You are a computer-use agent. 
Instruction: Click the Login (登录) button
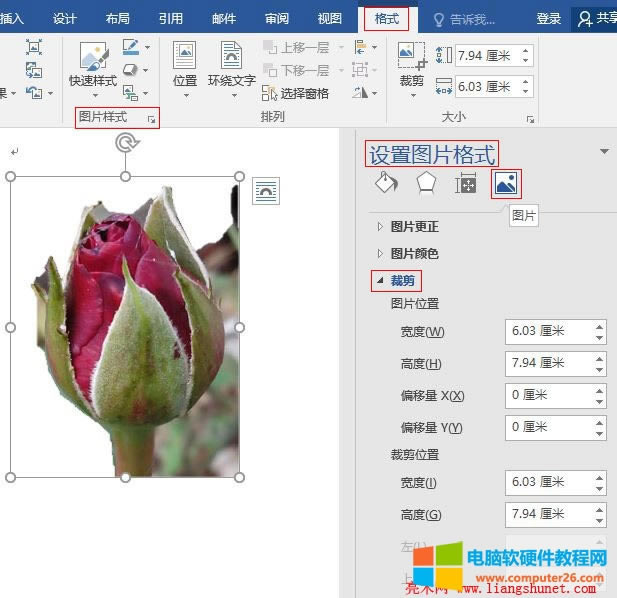click(x=549, y=18)
